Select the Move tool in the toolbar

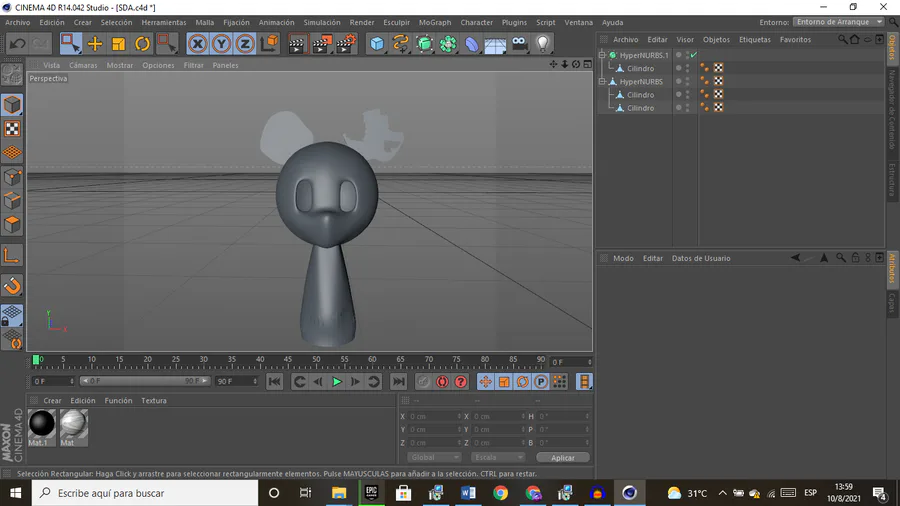95,43
